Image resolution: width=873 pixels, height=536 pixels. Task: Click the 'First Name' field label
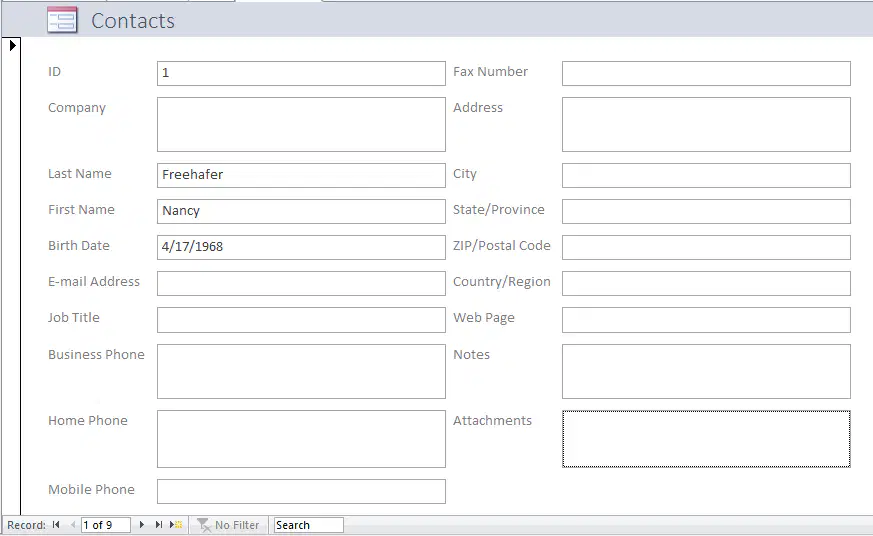[81, 209]
